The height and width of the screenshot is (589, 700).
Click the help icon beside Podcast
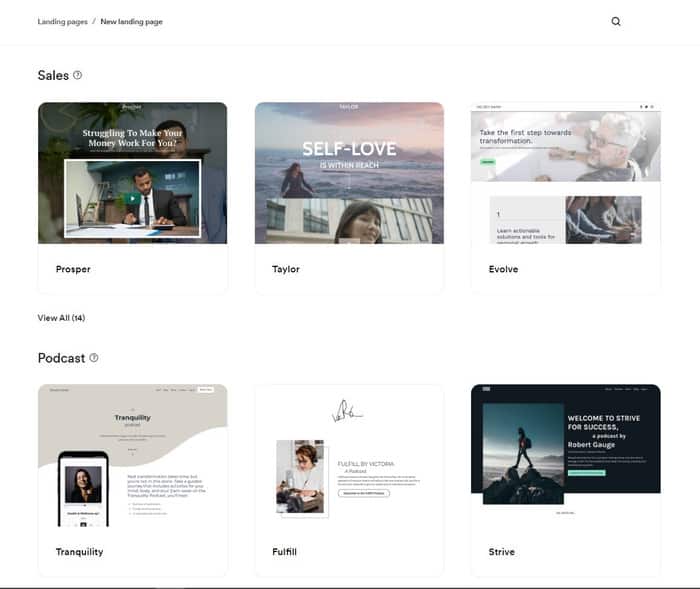click(94, 358)
